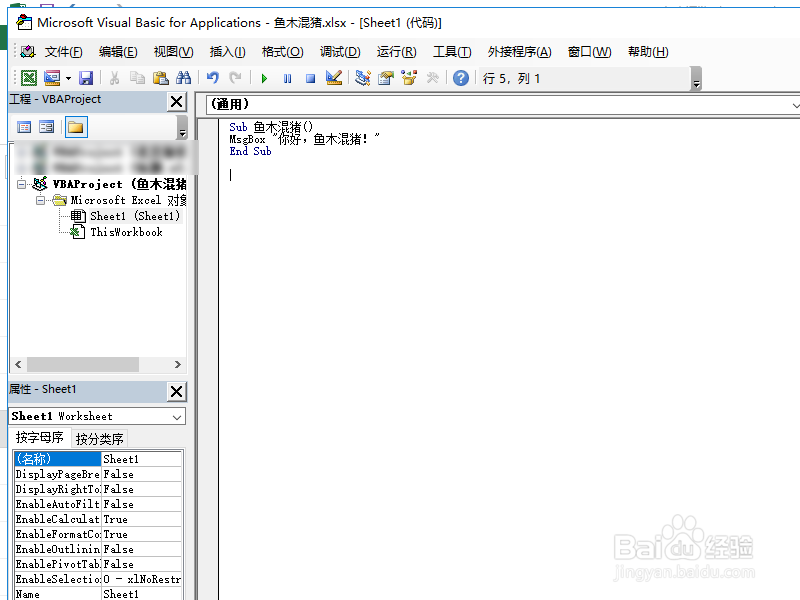Click the EnableFormatConditions property row

pos(98,534)
